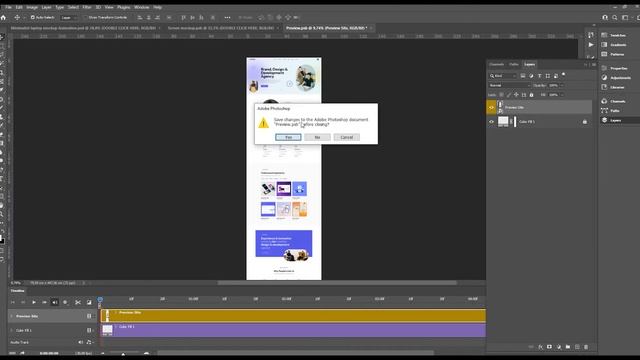The image size is (640, 360).
Task: Open the Gradients panel icon
Action: click(x=604, y=44)
